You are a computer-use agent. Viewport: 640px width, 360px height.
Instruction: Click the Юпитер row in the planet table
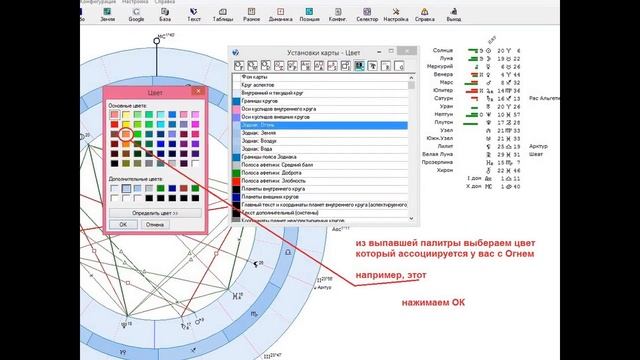click(476, 90)
